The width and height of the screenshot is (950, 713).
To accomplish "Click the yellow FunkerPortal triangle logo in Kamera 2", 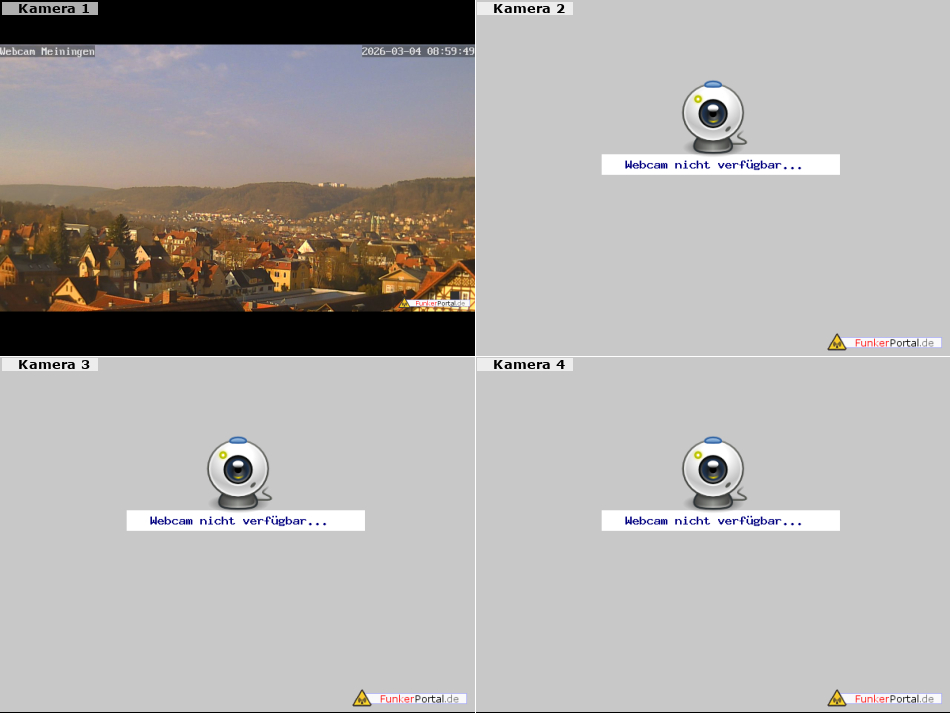I will [837, 342].
